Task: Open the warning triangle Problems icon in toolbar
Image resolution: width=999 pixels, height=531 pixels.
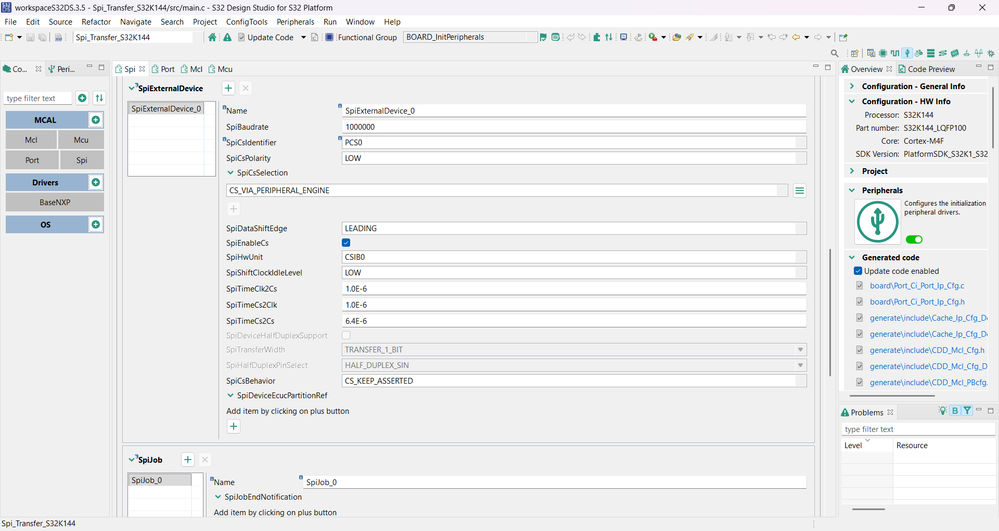Action: (227, 37)
